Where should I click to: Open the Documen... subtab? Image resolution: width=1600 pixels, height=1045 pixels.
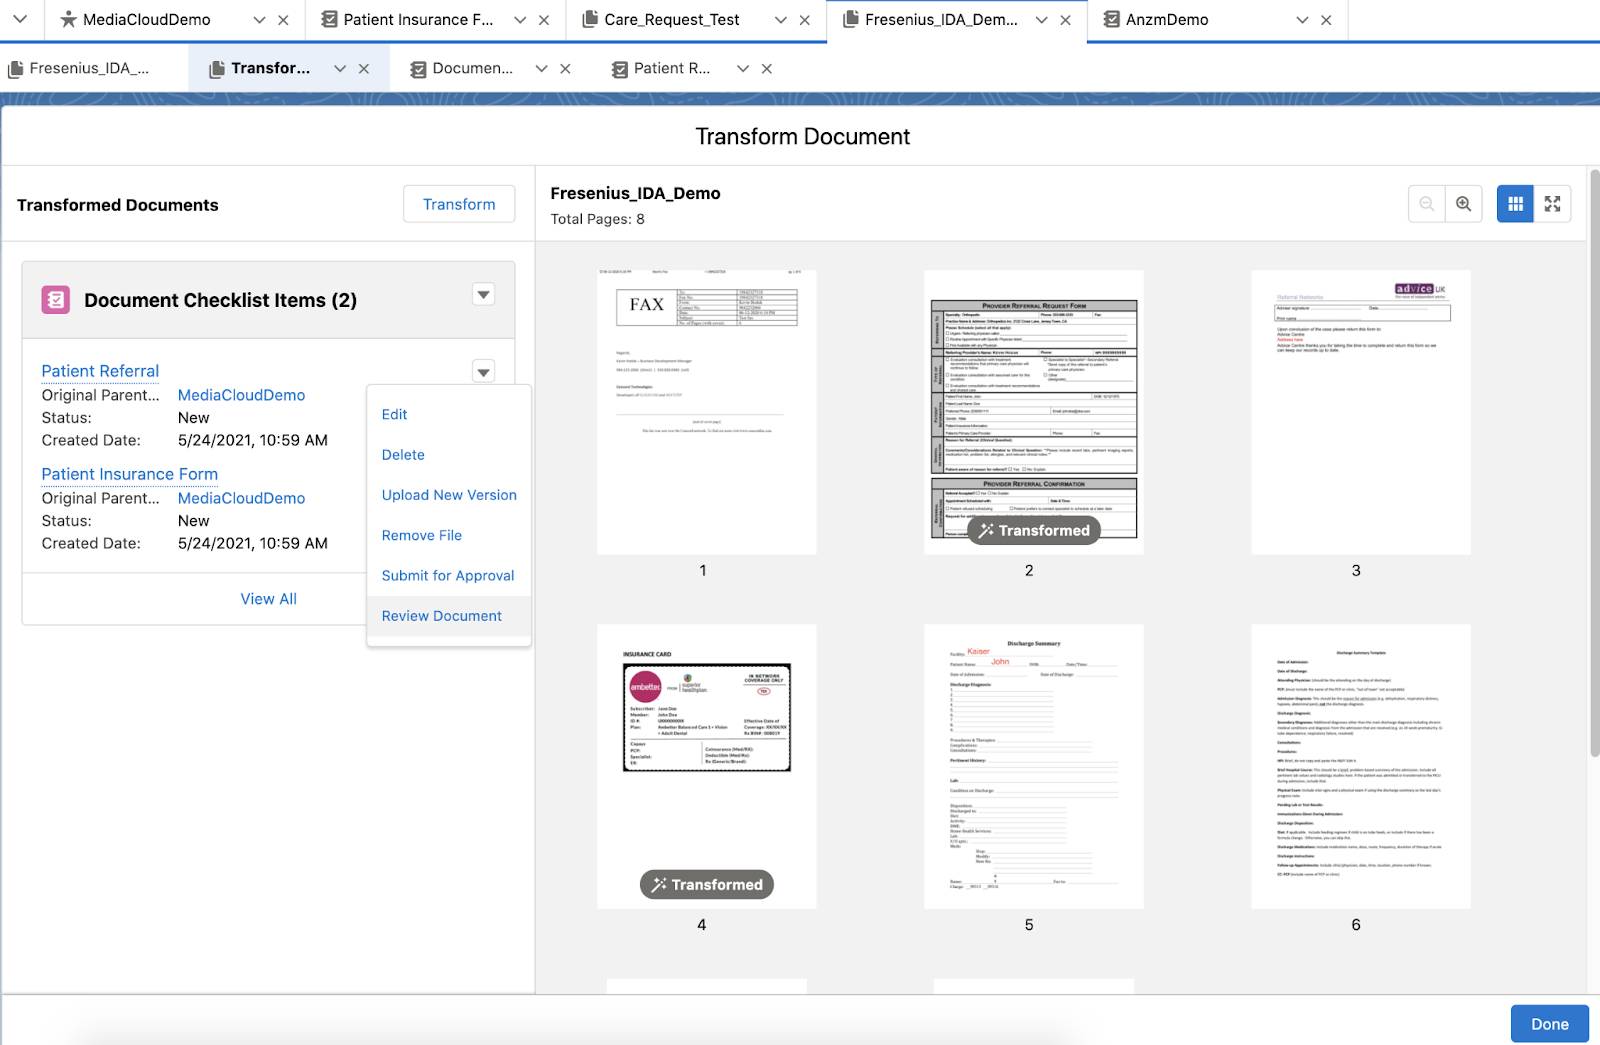point(472,68)
